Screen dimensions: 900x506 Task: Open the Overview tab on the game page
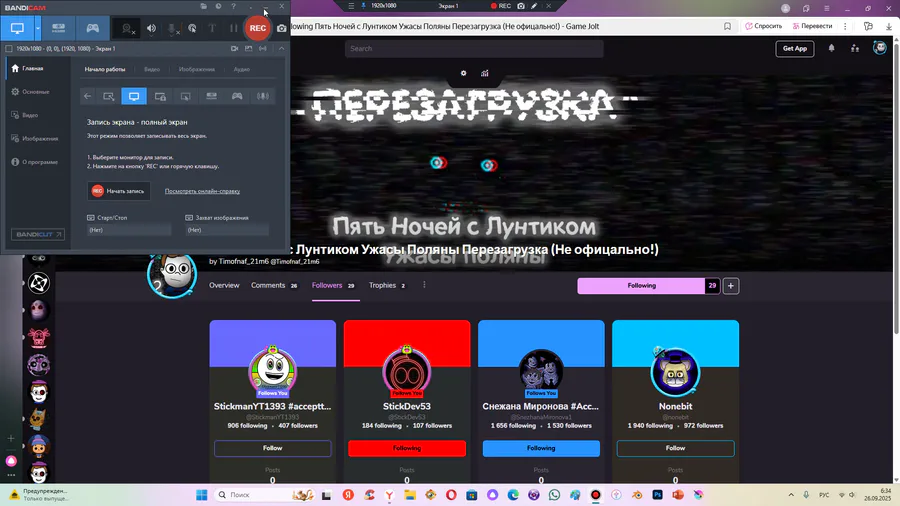(224, 286)
